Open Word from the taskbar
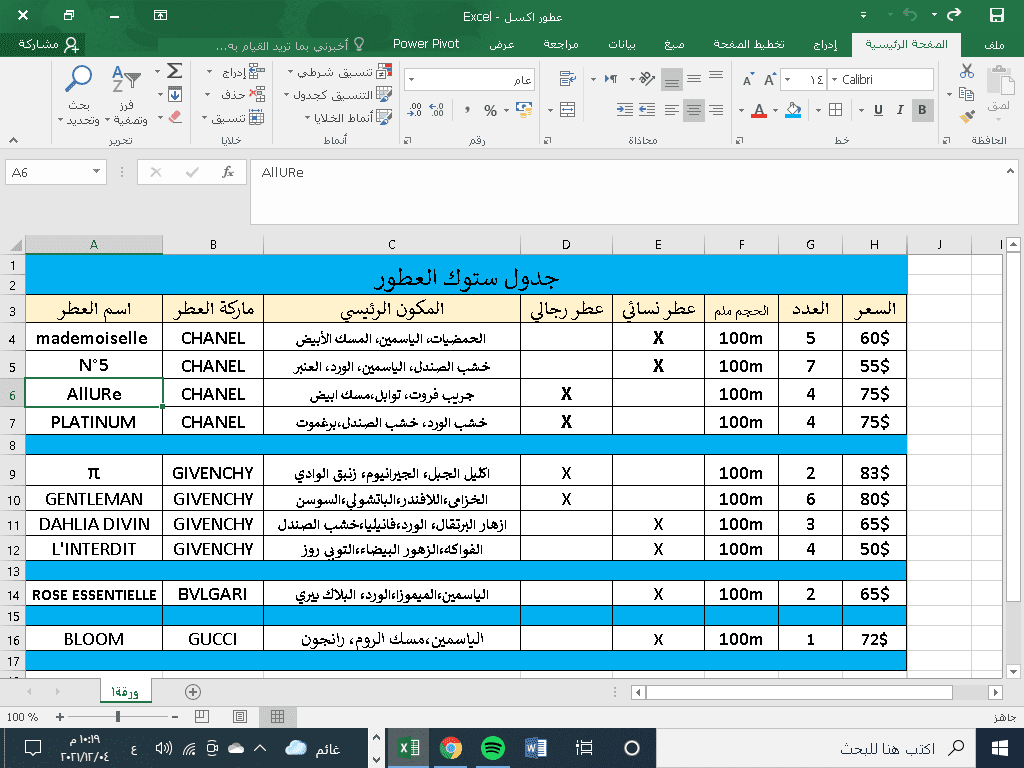 click(x=536, y=748)
